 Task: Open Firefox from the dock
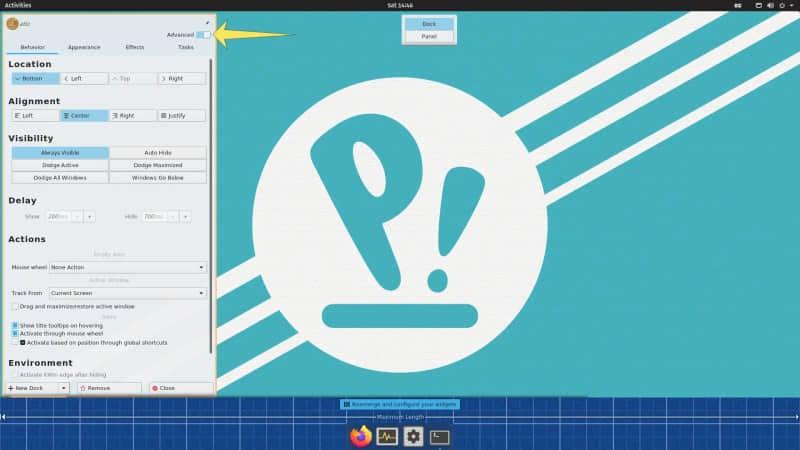click(361, 436)
